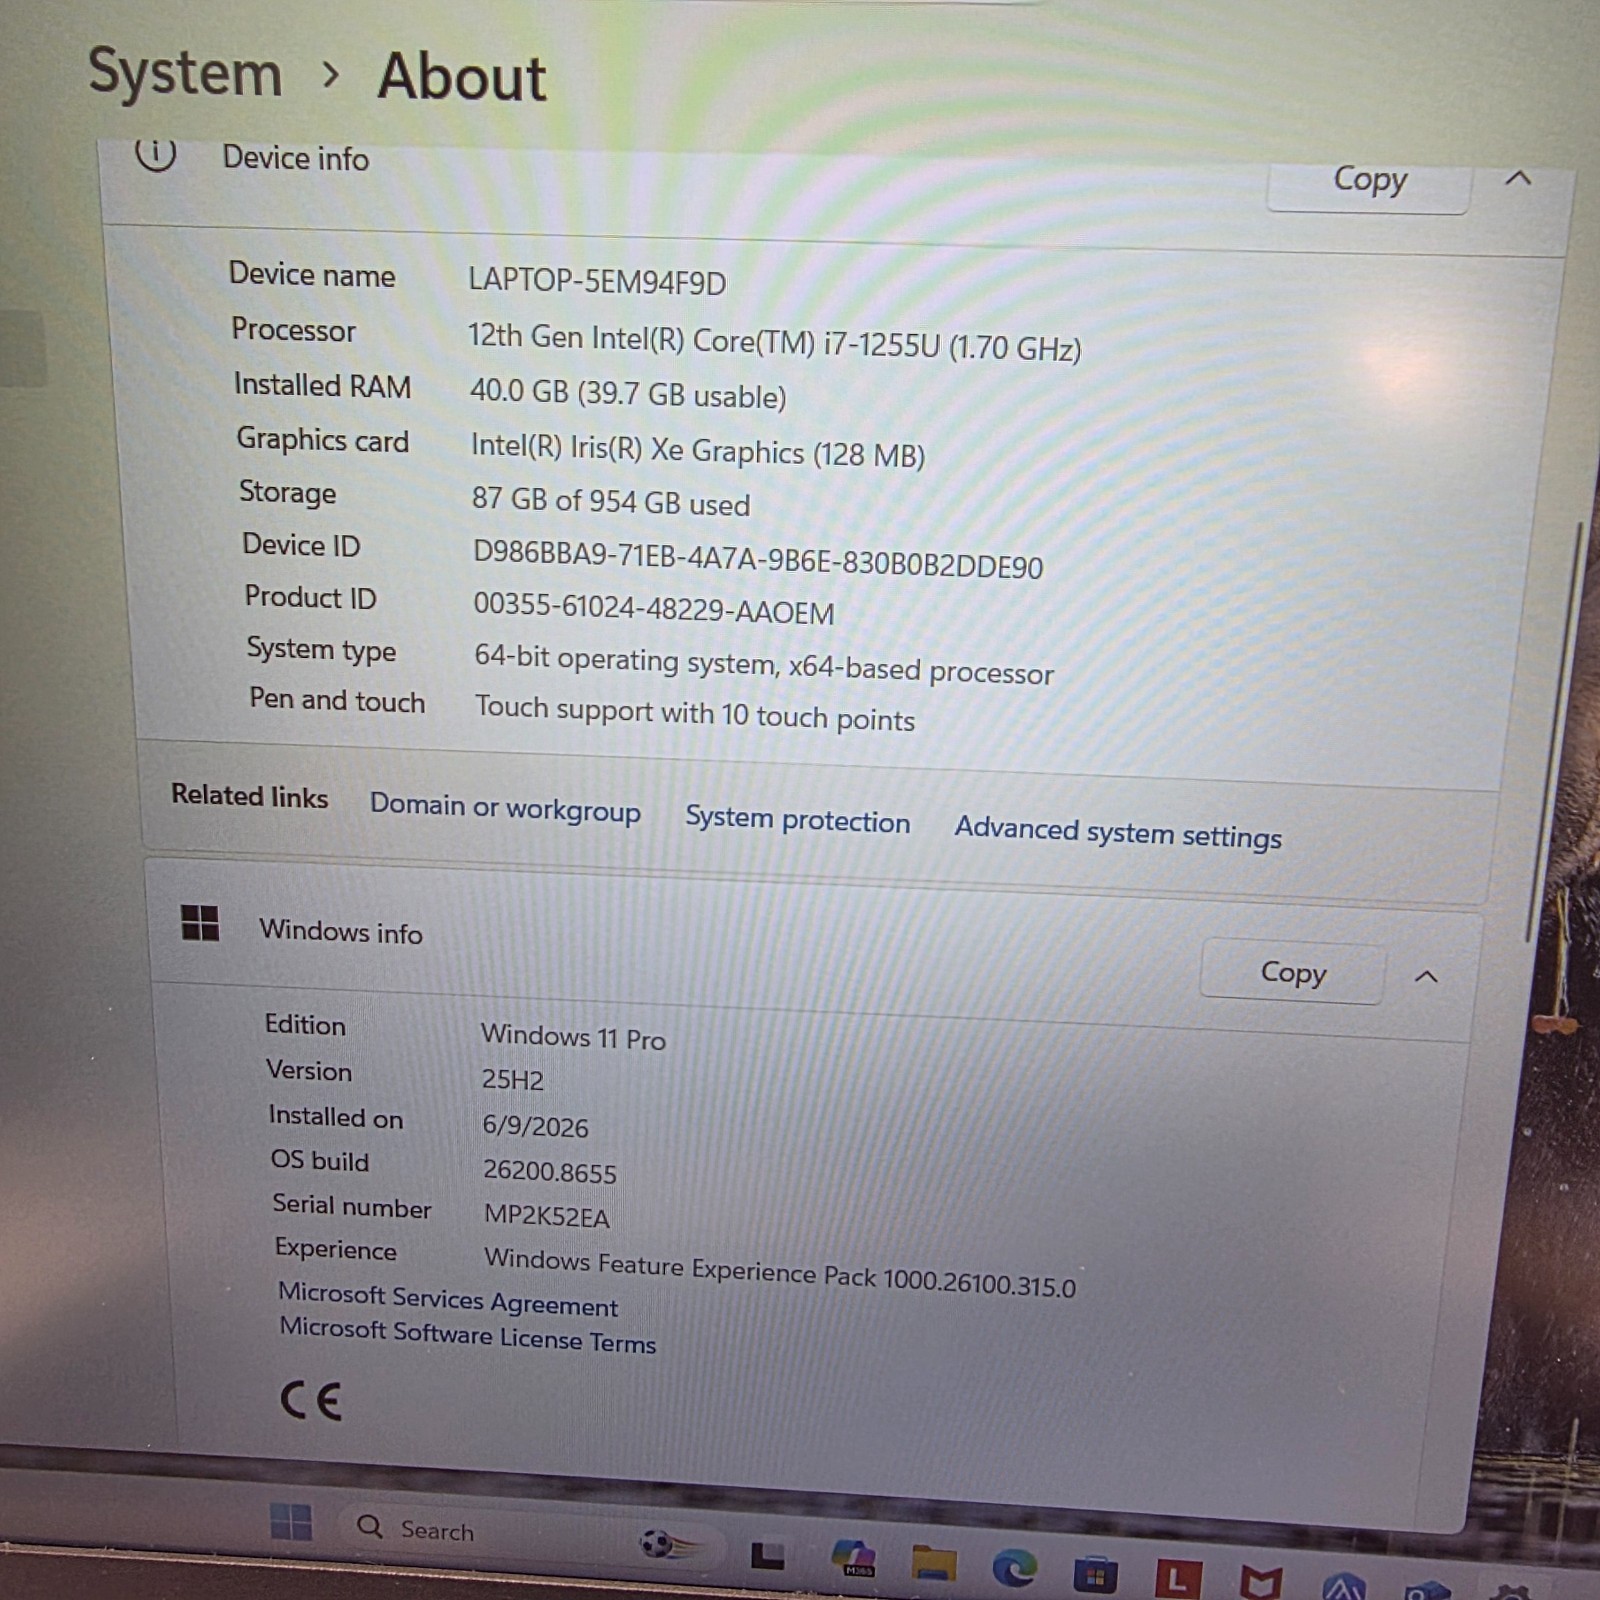Open McAfee from the taskbar
The width and height of the screenshot is (1600, 1600).
click(1260, 1583)
